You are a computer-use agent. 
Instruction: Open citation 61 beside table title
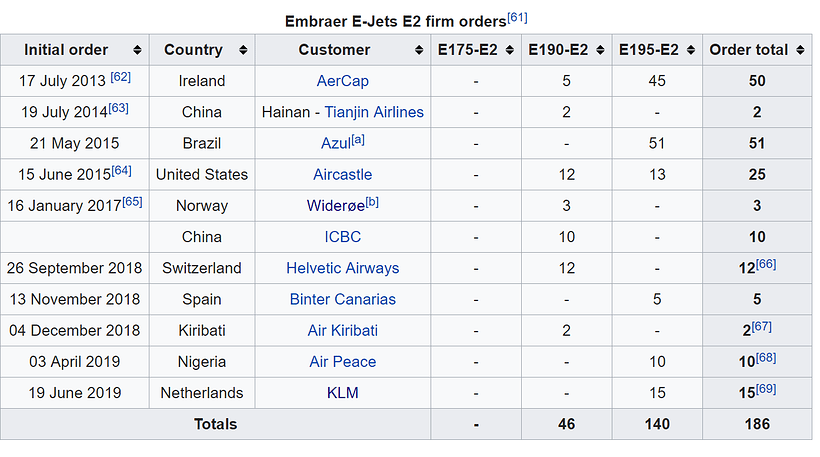click(x=517, y=17)
